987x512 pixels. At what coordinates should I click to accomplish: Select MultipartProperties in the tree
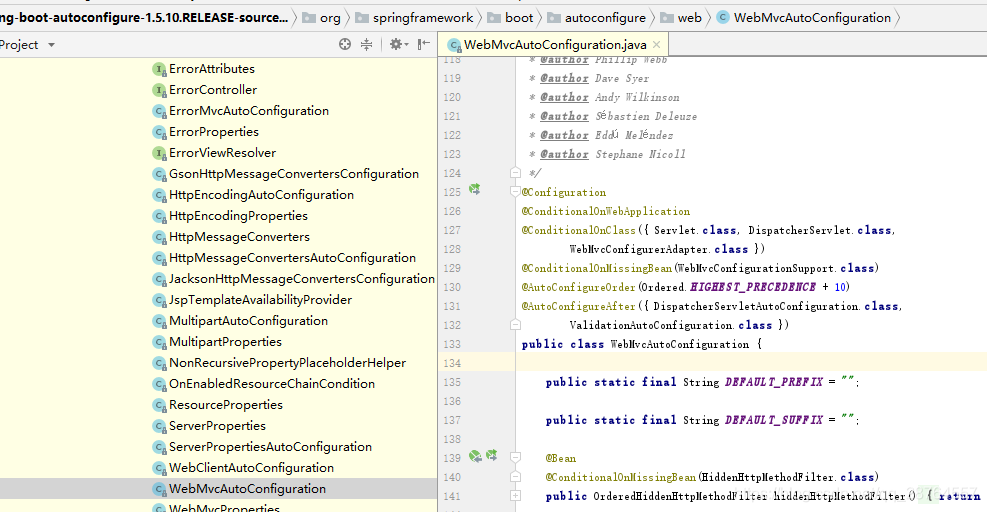[x=225, y=341]
